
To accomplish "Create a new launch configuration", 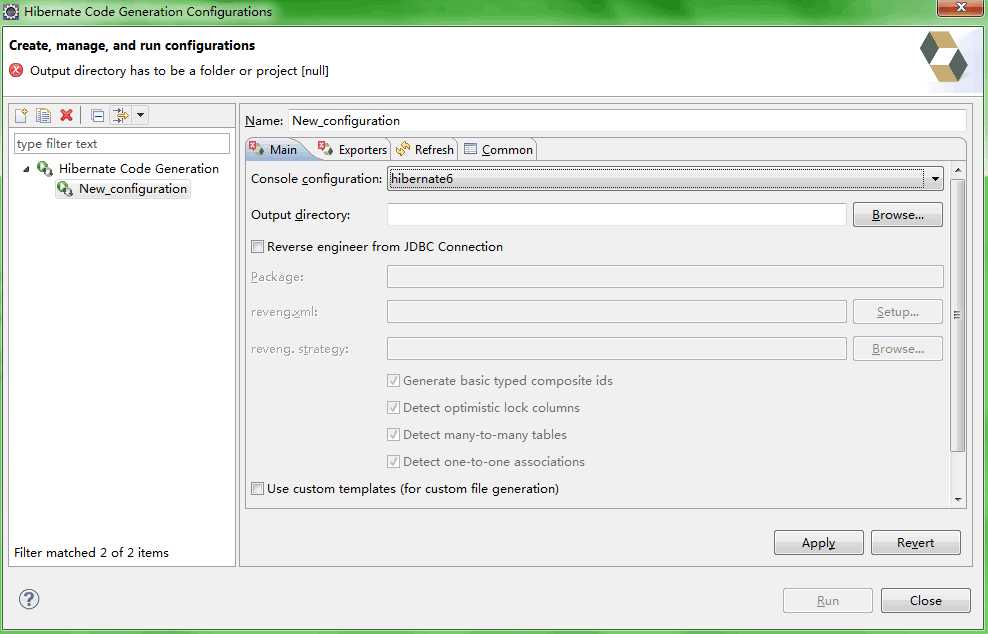I will coord(21,115).
